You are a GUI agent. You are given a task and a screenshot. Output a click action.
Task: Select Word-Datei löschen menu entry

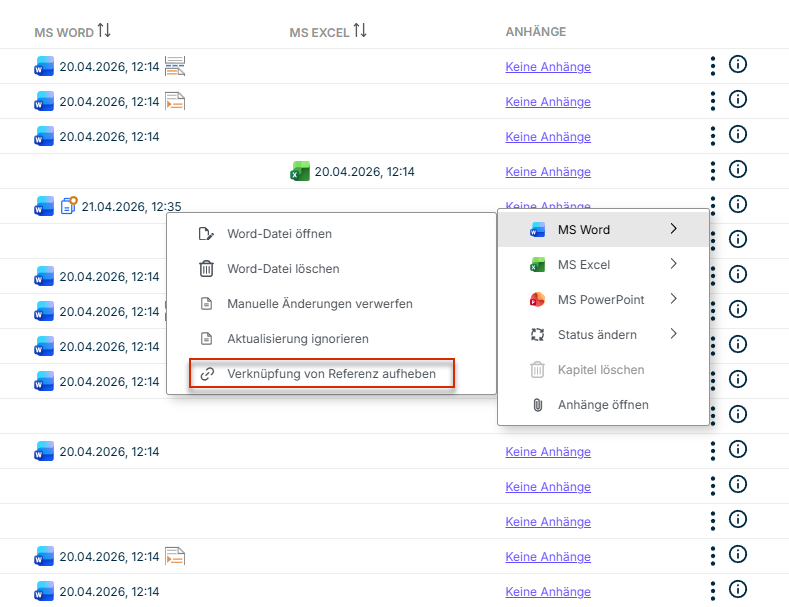click(x=283, y=269)
